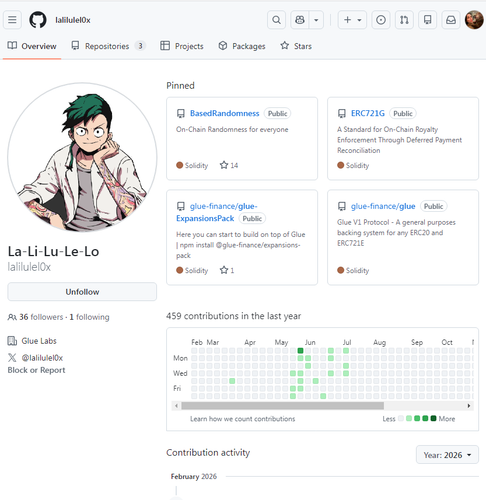486x500 pixels.
Task: Click the contribution graph horizontal scrollbar thumb
Action: pyautogui.click(x=282, y=406)
